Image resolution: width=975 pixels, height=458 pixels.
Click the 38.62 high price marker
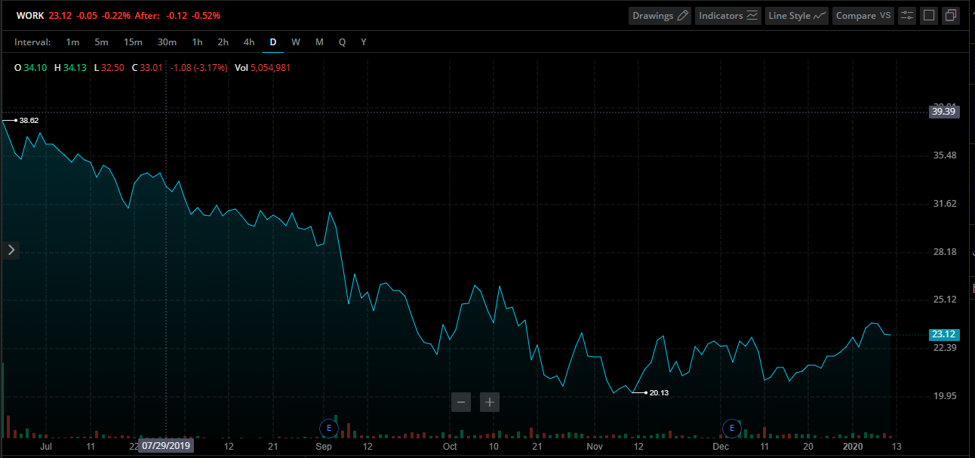(x=29, y=121)
